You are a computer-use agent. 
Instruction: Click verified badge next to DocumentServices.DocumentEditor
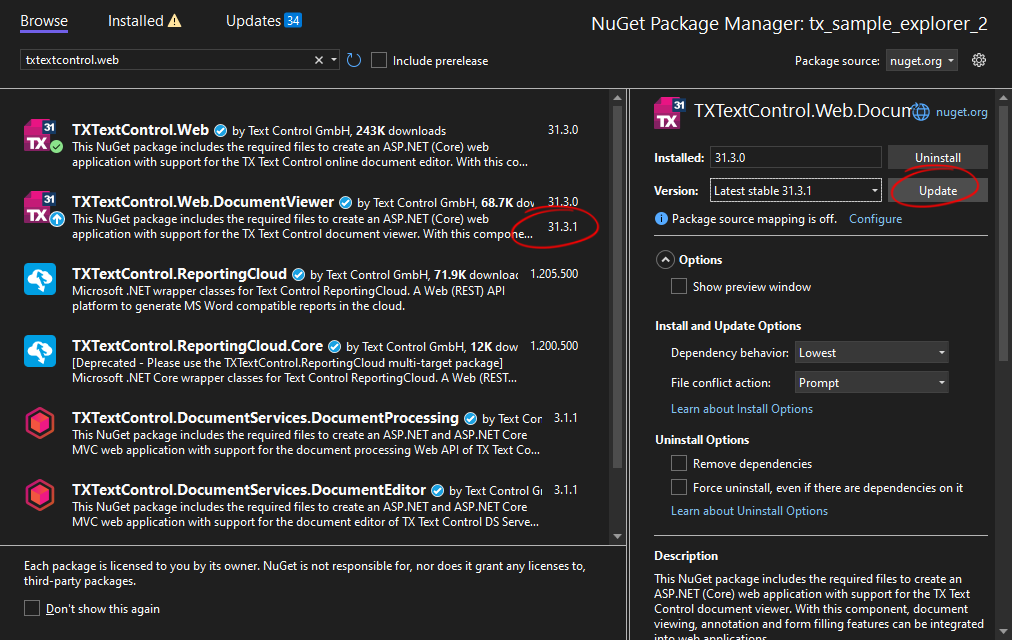pyautogui.click(x=438, y=490)
